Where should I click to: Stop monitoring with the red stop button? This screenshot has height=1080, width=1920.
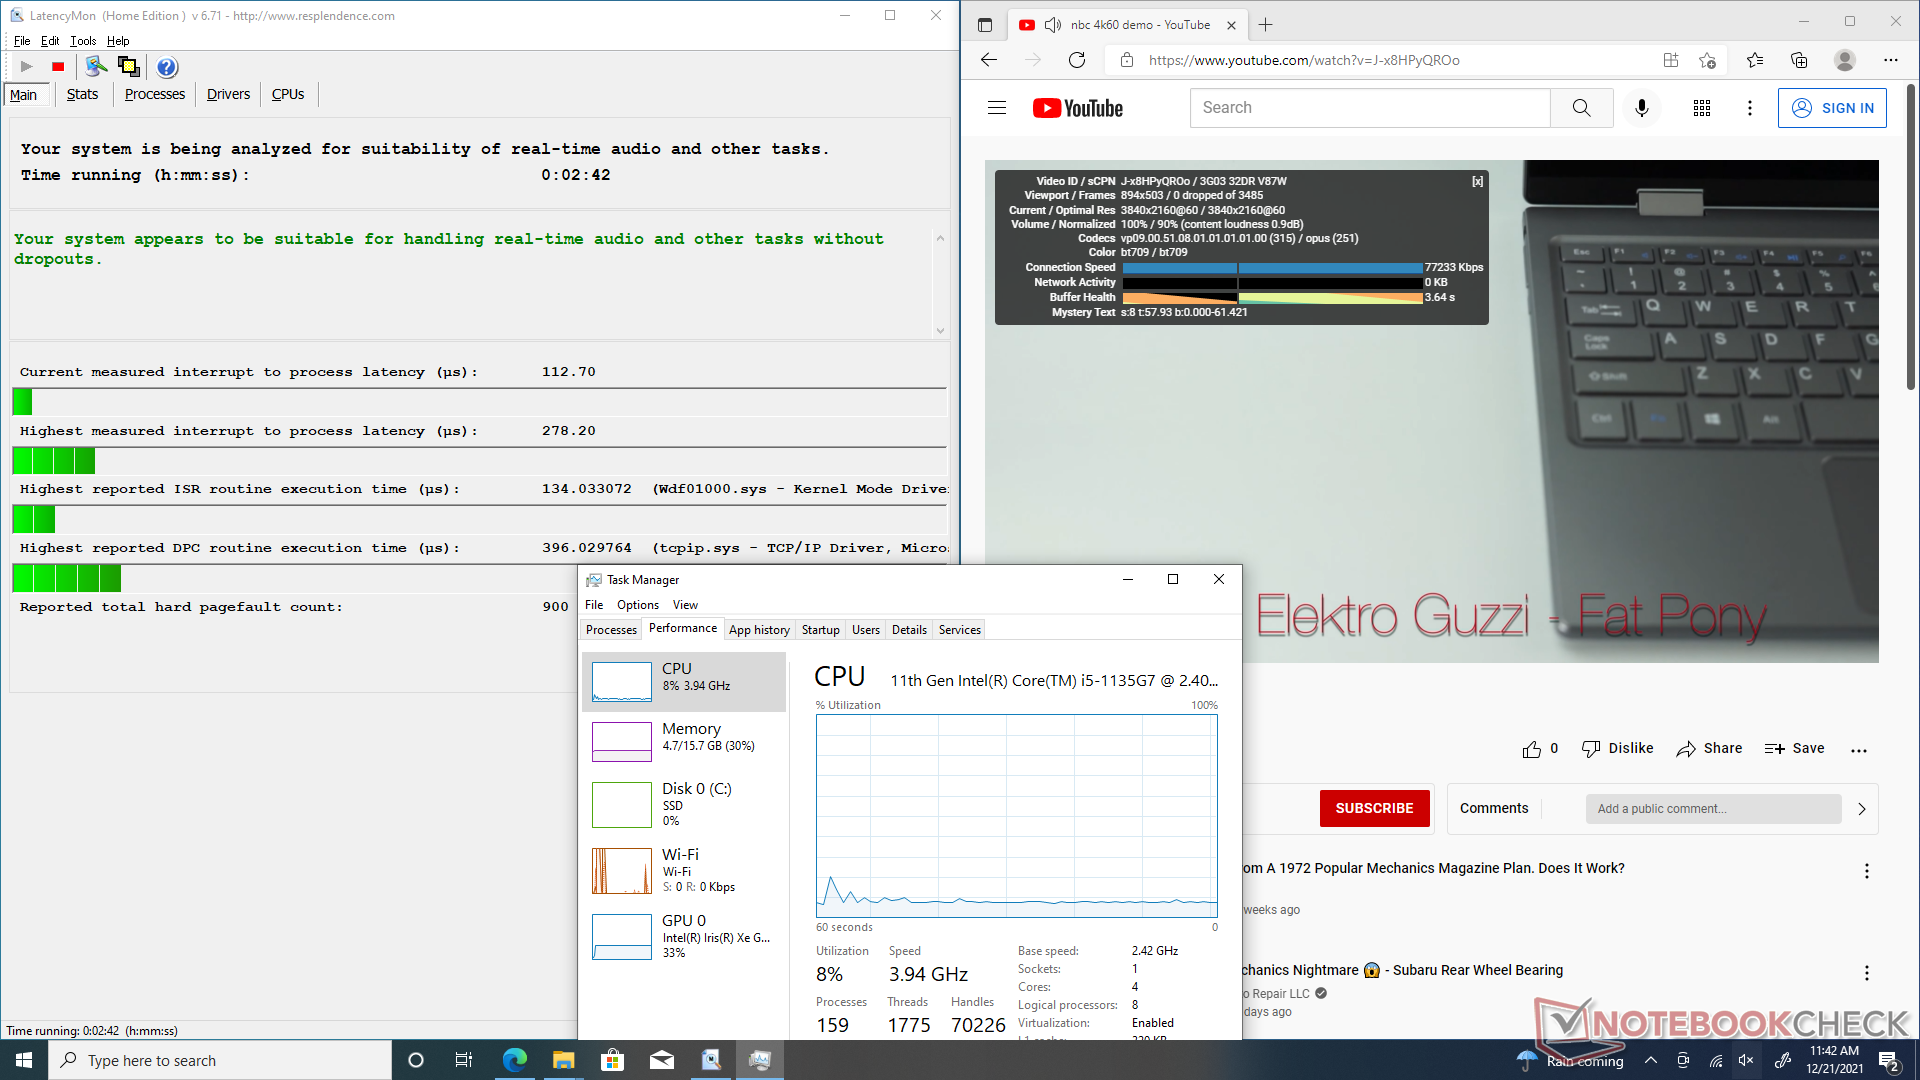point(58,67)
